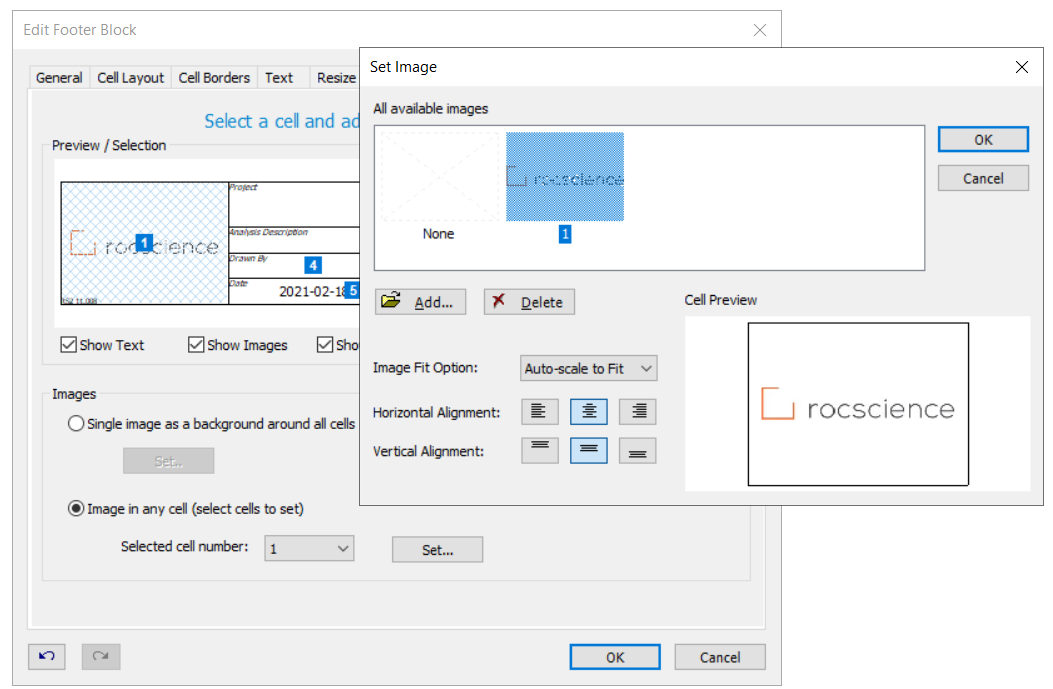Toggle the Show Images checkbox
1053x689 pixels.
196,344
